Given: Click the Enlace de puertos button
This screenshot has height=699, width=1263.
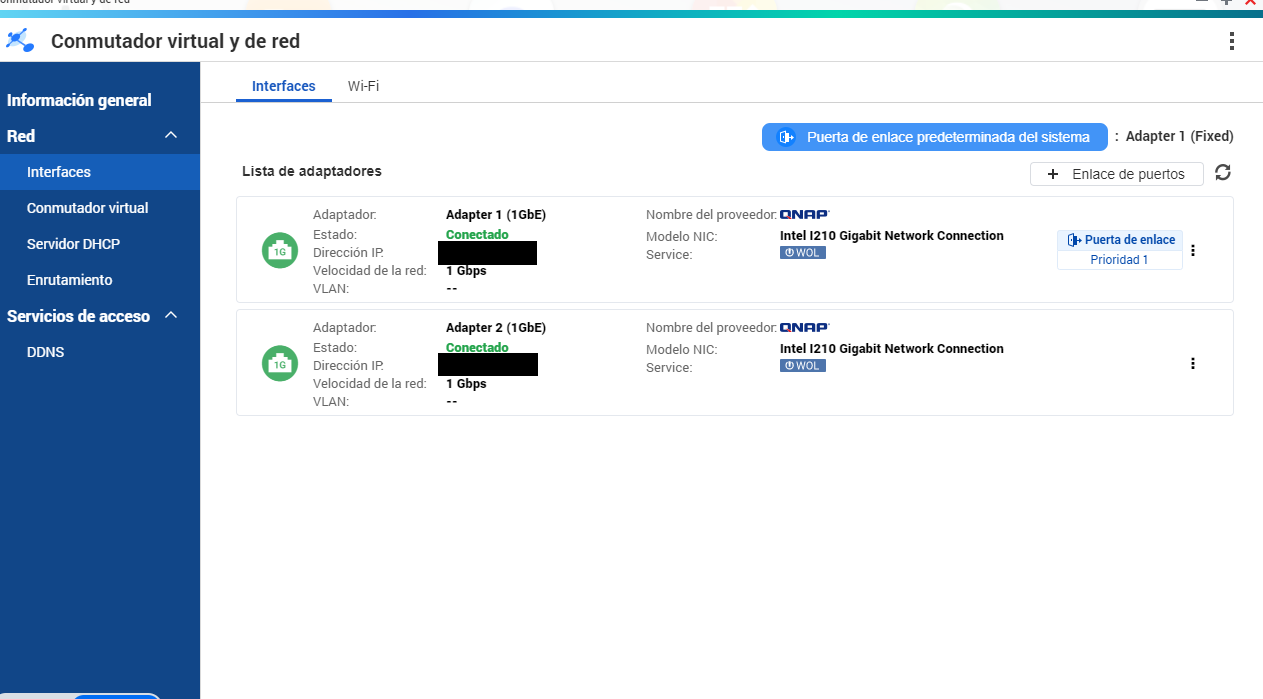Looking at the screenshot, I should tap(1116, 174).
